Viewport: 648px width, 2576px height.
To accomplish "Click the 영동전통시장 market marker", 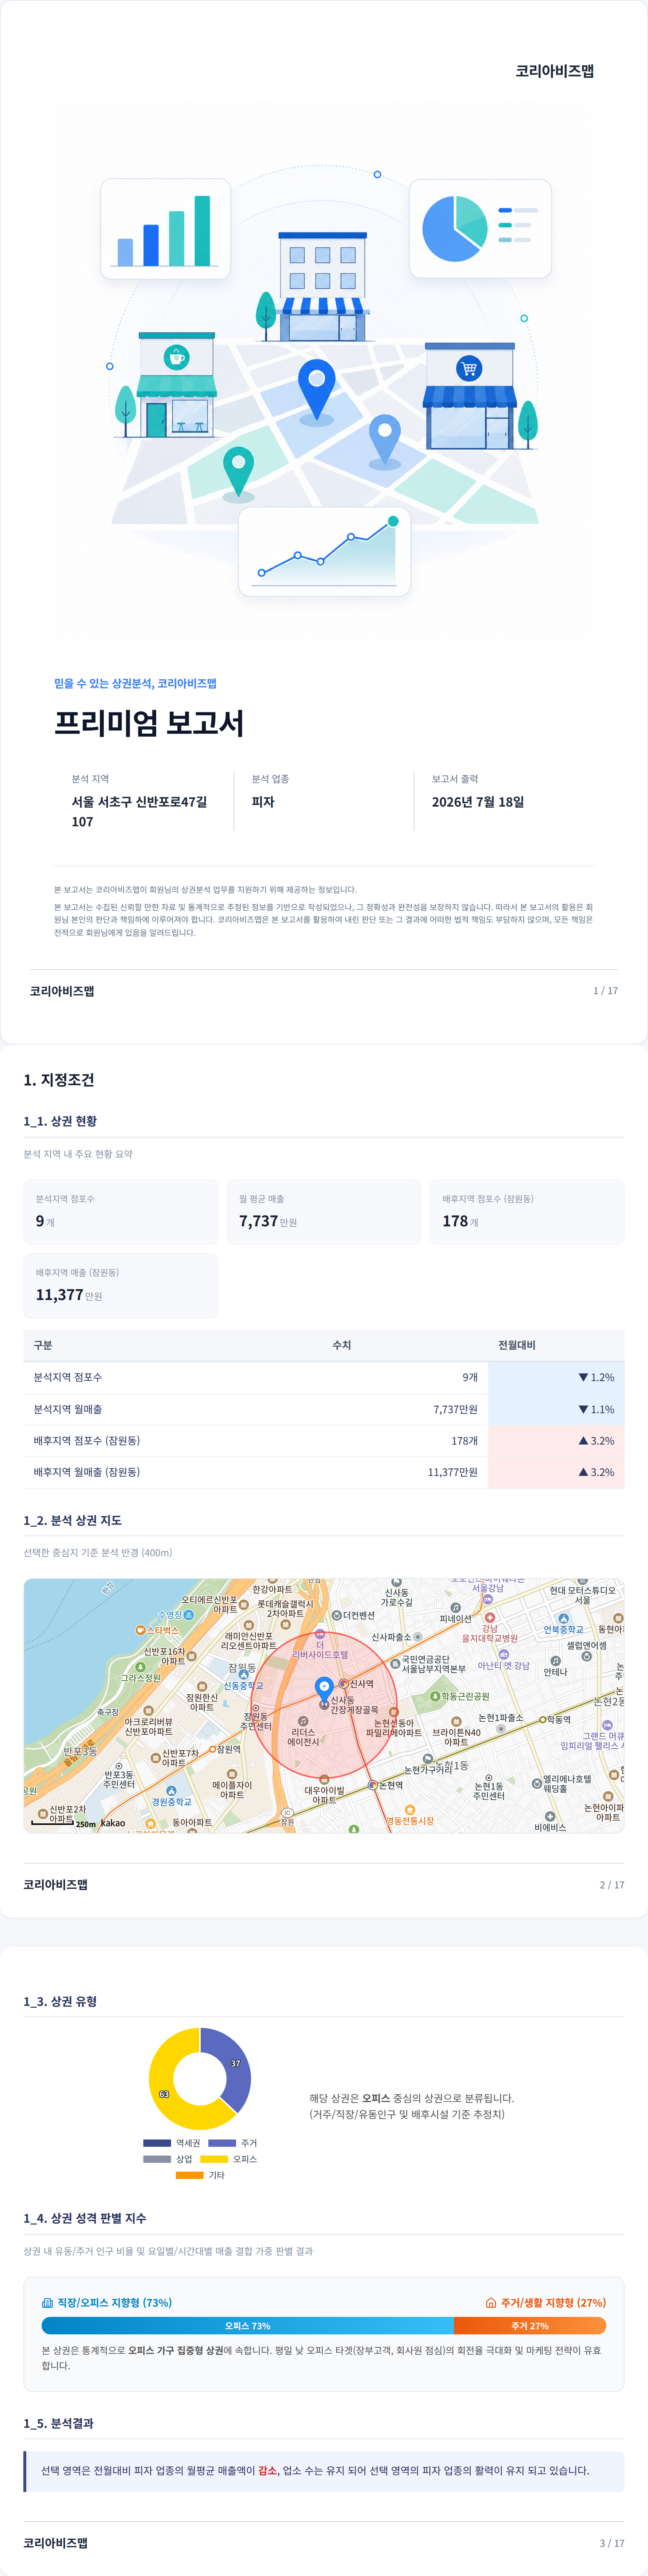I will (x=410, y=1810).
